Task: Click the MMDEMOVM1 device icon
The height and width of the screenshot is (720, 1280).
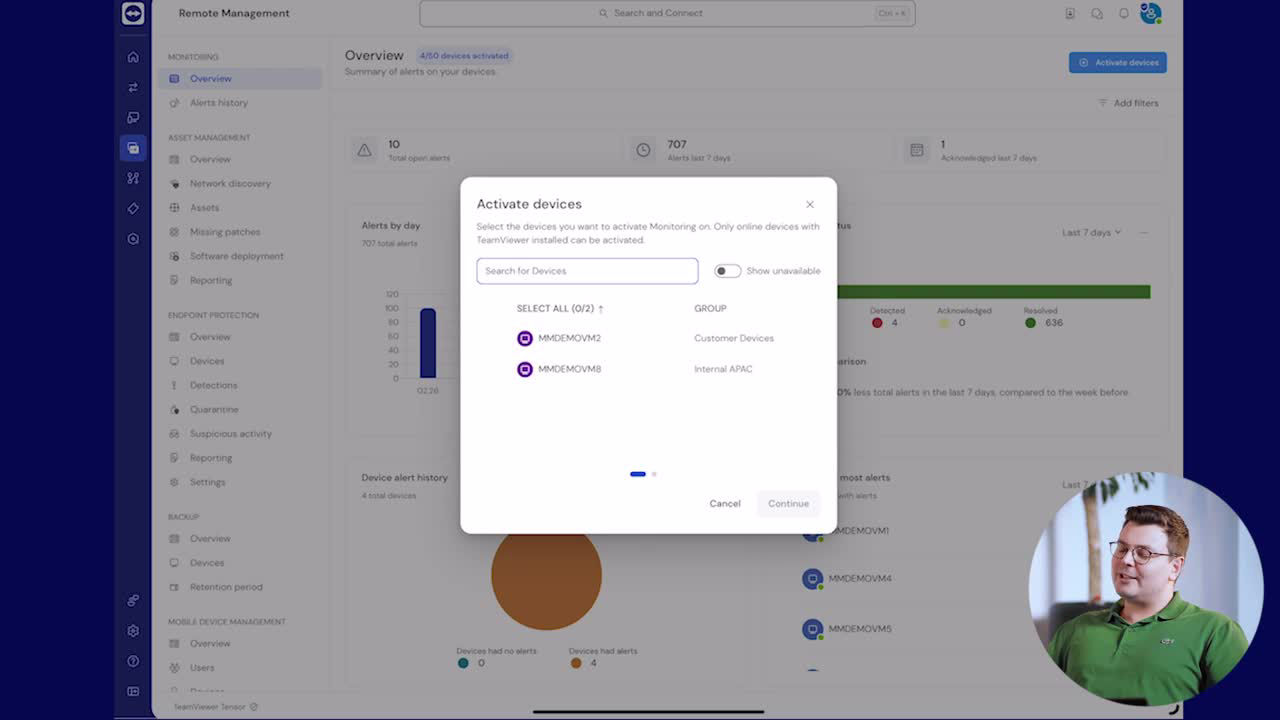Action: (813, 530)
